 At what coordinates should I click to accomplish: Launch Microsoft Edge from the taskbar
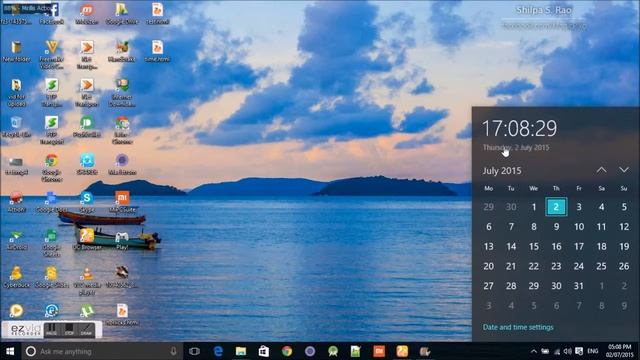click(x=218, y=351)
